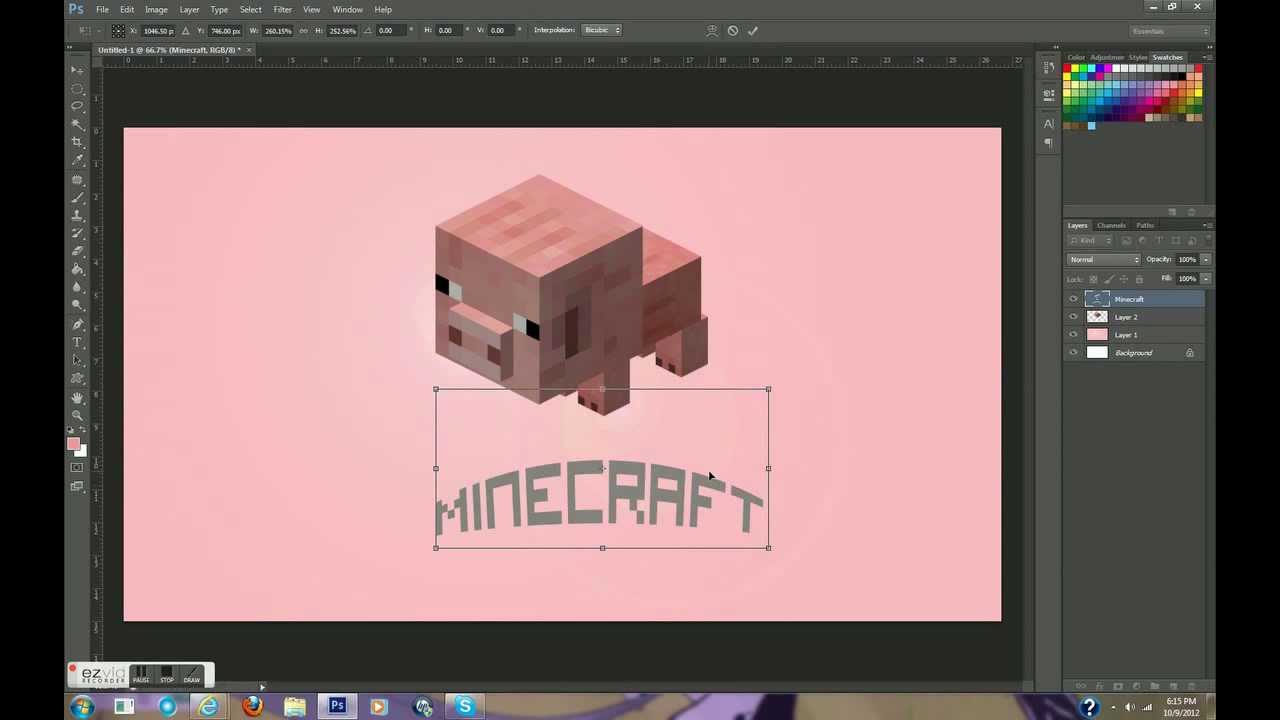Viewport: 1280px width, 720px height.
Task: Click Stop in the ezvid recorder
Action: pyautogui.click(x=166, y=674)
